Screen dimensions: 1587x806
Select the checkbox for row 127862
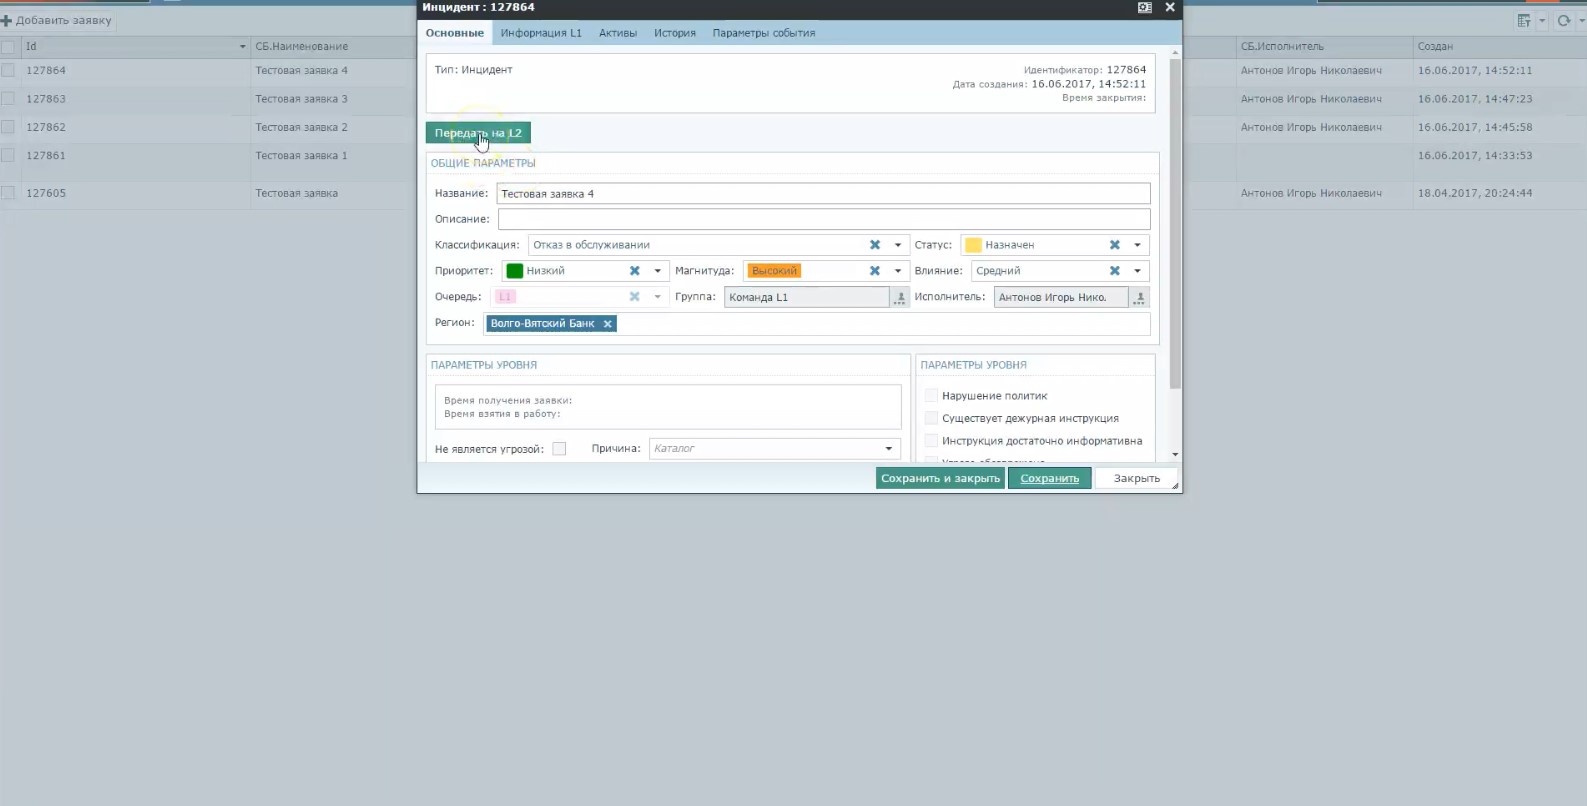click(8, 127)
